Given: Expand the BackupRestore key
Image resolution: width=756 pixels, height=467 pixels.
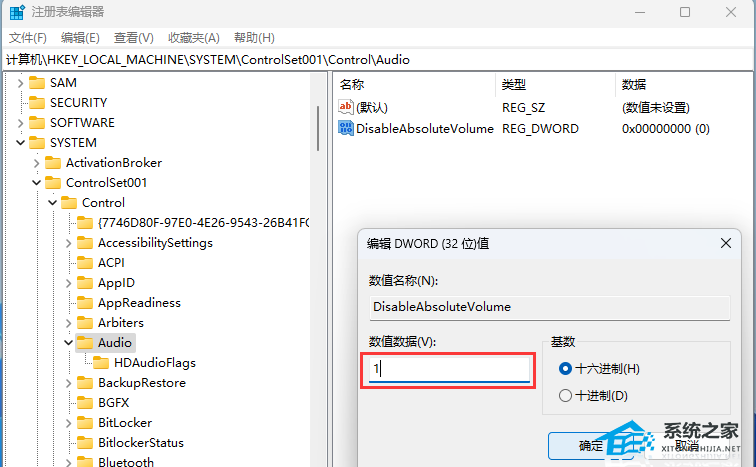Looking at the screenshot, I should pos(68,383).
